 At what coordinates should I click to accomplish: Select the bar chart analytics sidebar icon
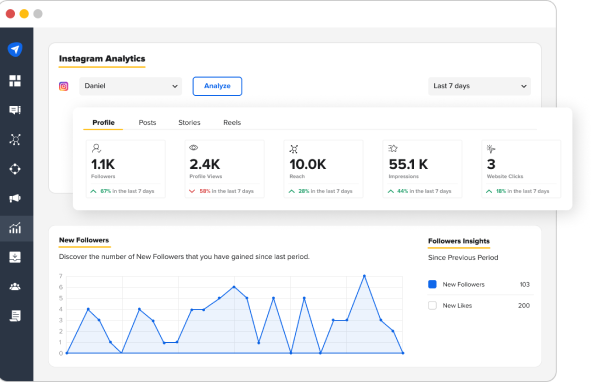[x=15, y=228]
